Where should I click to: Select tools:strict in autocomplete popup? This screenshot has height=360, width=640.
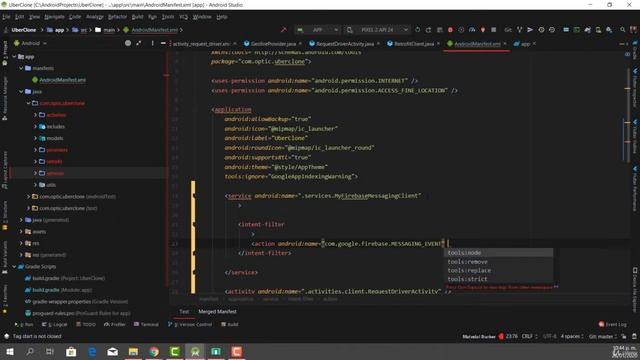click(498, 279)
